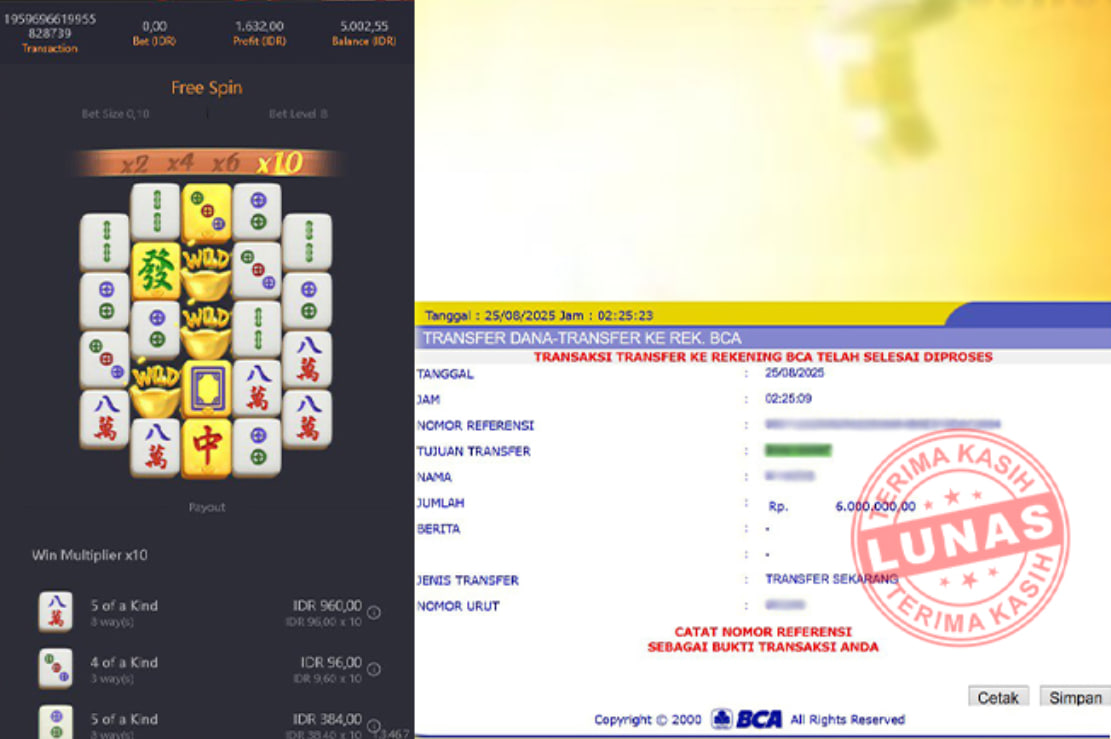Click the three-dot tile thumbnail for 4 of a Kind
Screen dimensions: 1111x739
(55, 668)
